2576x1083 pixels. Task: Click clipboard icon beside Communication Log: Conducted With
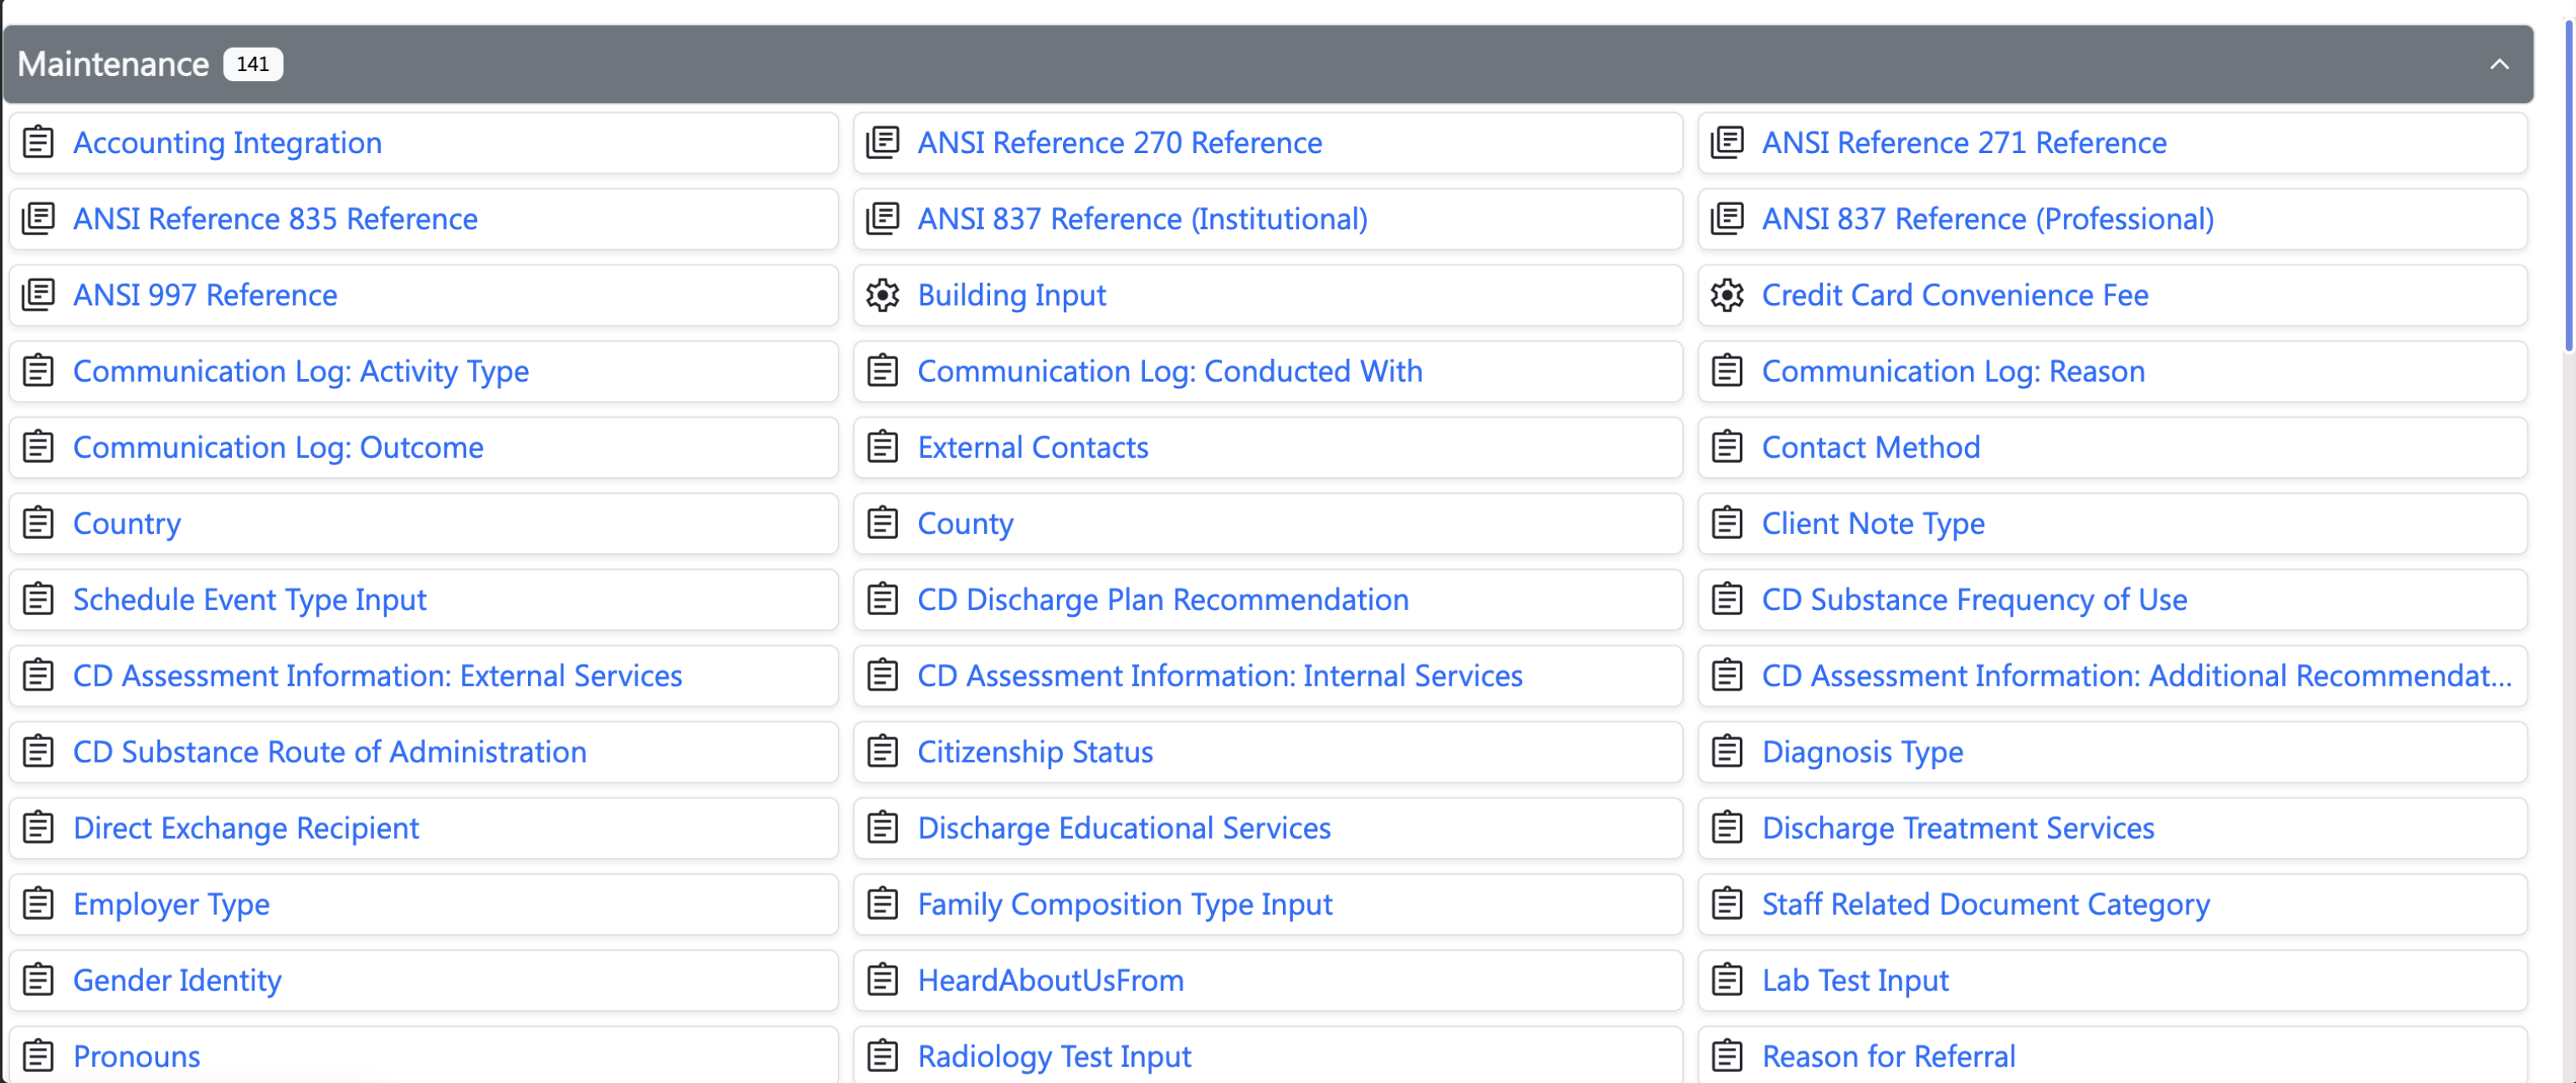(883, 370)
